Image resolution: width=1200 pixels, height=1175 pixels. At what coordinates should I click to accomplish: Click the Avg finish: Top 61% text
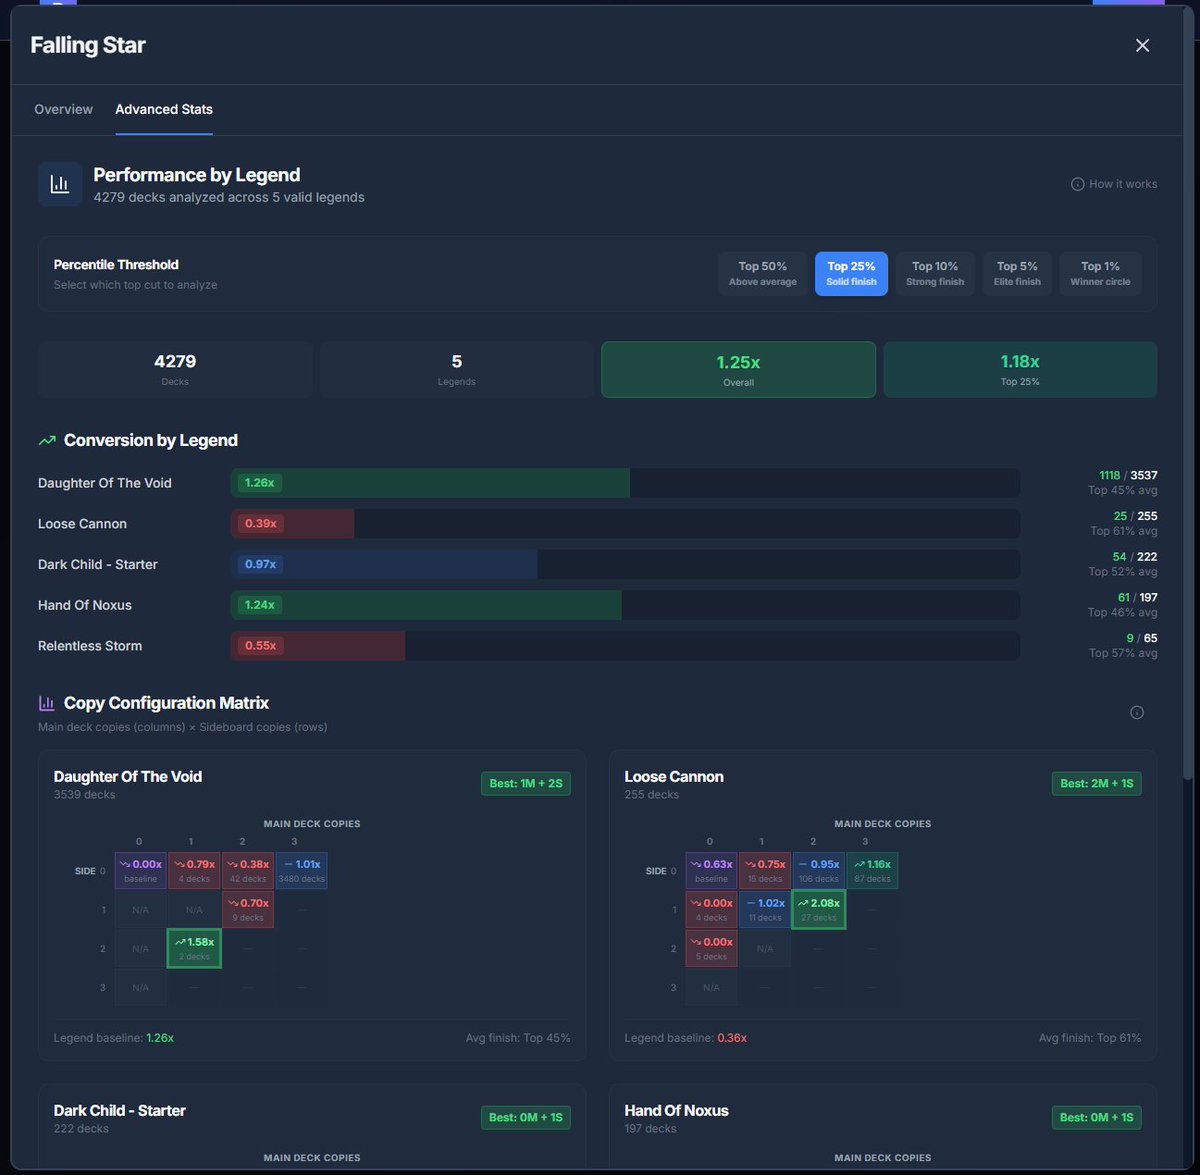point(1089,1038)
